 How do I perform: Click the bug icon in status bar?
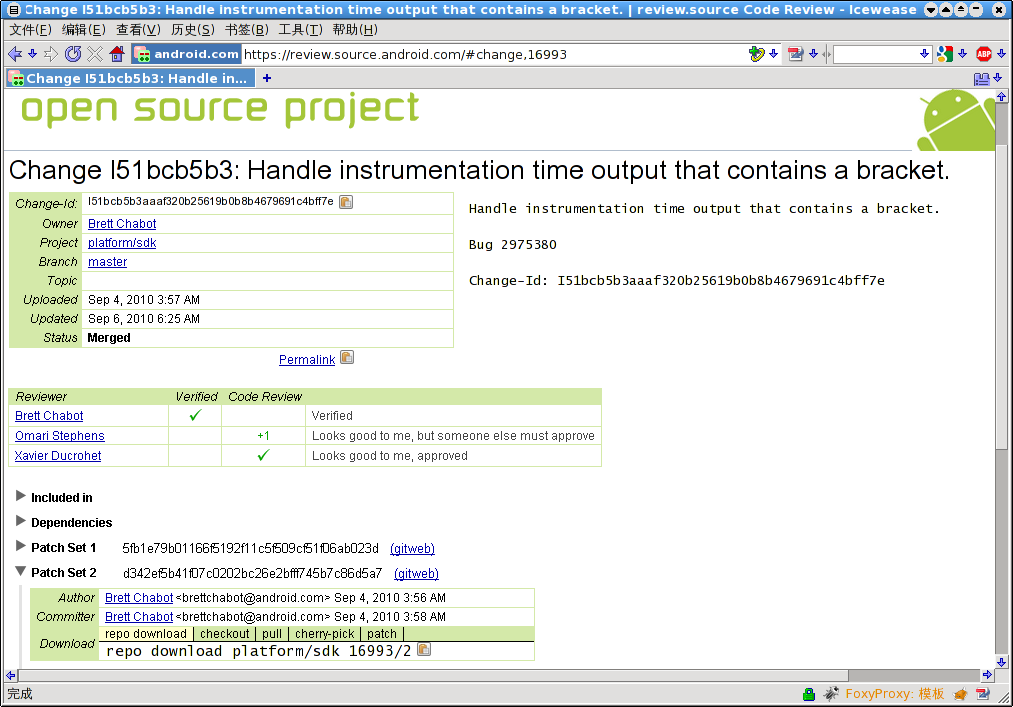coord(831,694)
